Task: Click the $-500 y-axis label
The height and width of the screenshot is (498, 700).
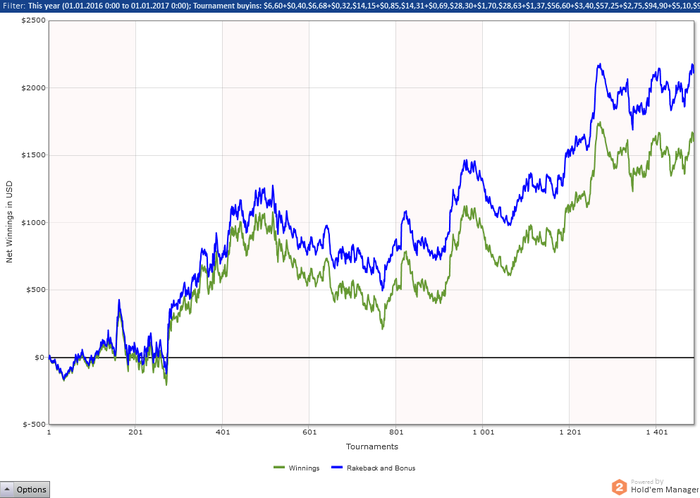Action: [34, 424]
